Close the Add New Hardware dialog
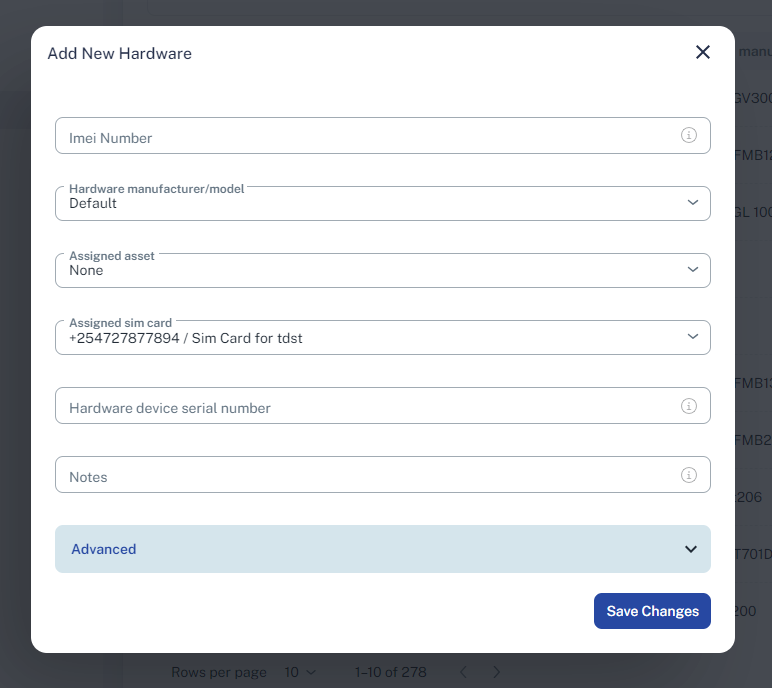Image resolution: width=772 pixels, height=688 pixels. tap(703, 52)
